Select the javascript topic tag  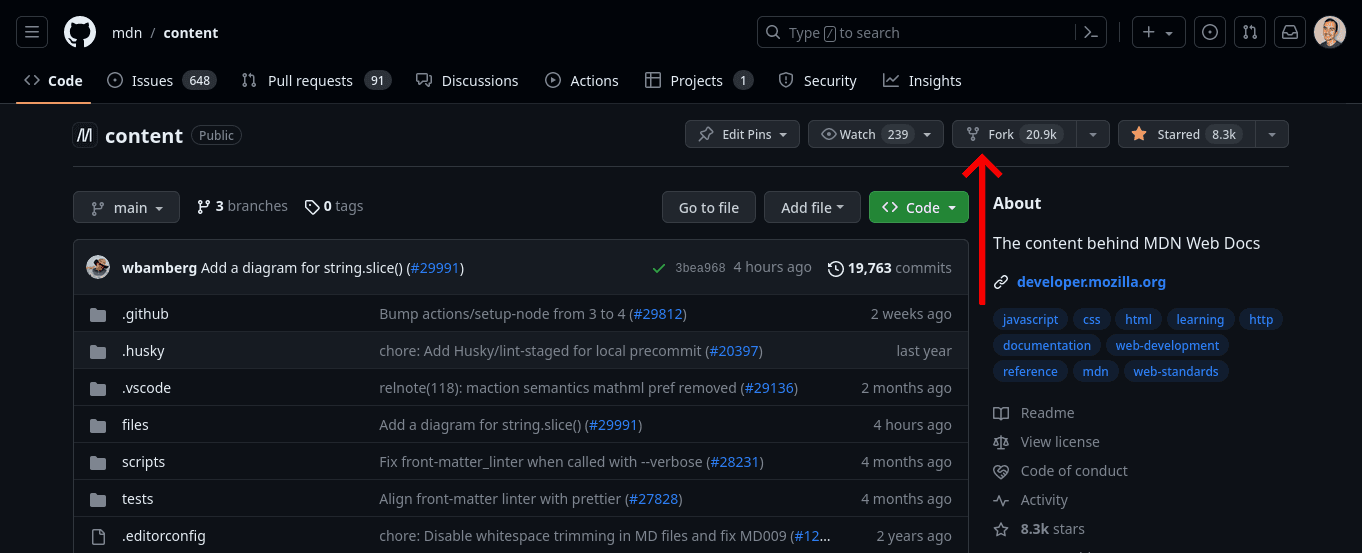click(1030, 319)
